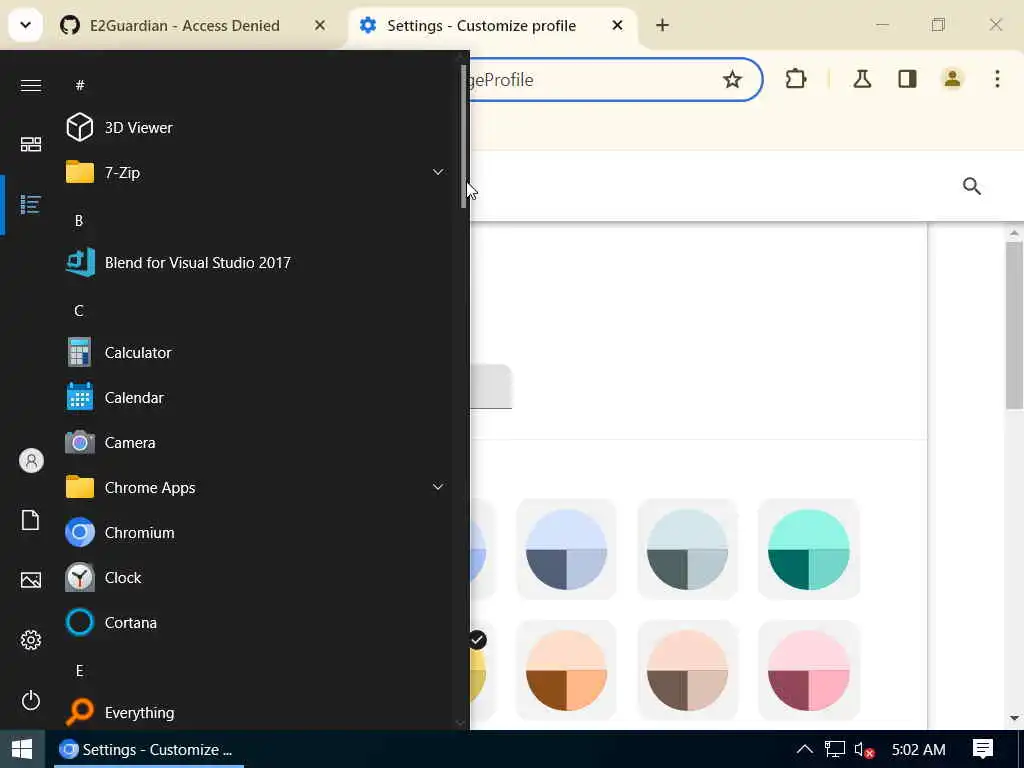The width and height of the screenshot is (1024, 768).
Task: Click the Settings page vertical scrollbar
Action: tap(1014, 325)
